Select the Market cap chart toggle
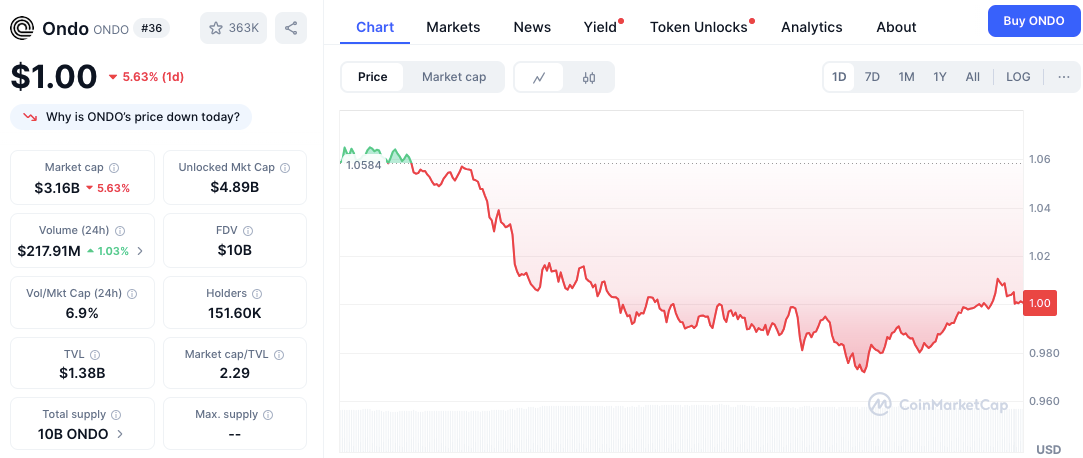Viewport: 1083px width, 458px height. tap(454, 77)
